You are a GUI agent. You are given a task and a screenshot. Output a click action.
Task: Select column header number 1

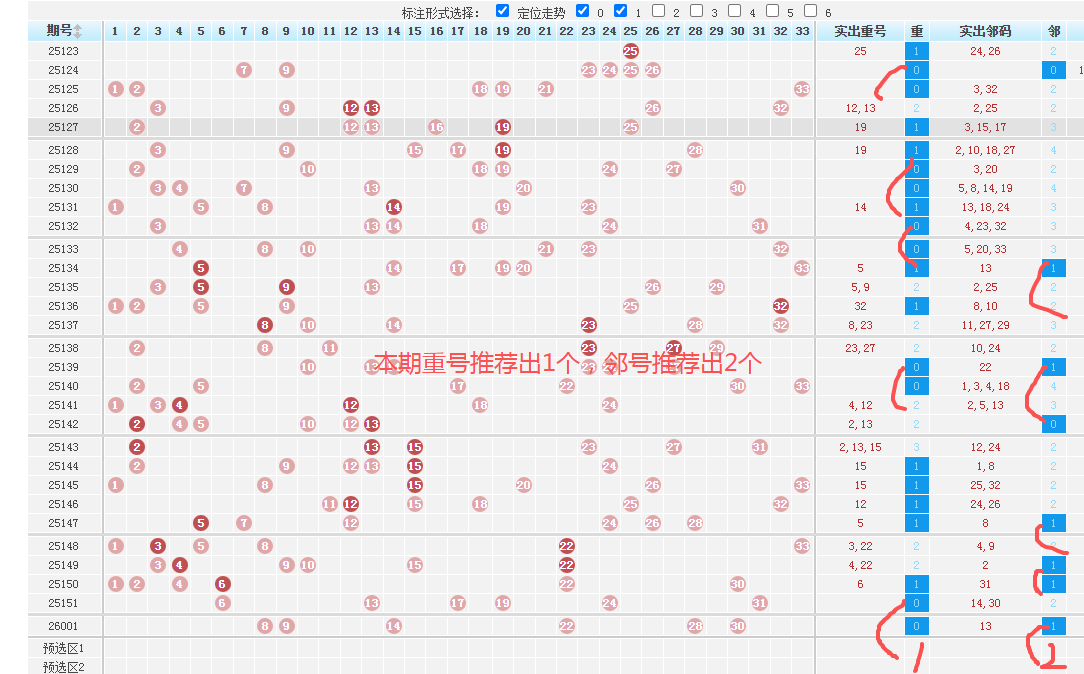click(x=115, y=31)
